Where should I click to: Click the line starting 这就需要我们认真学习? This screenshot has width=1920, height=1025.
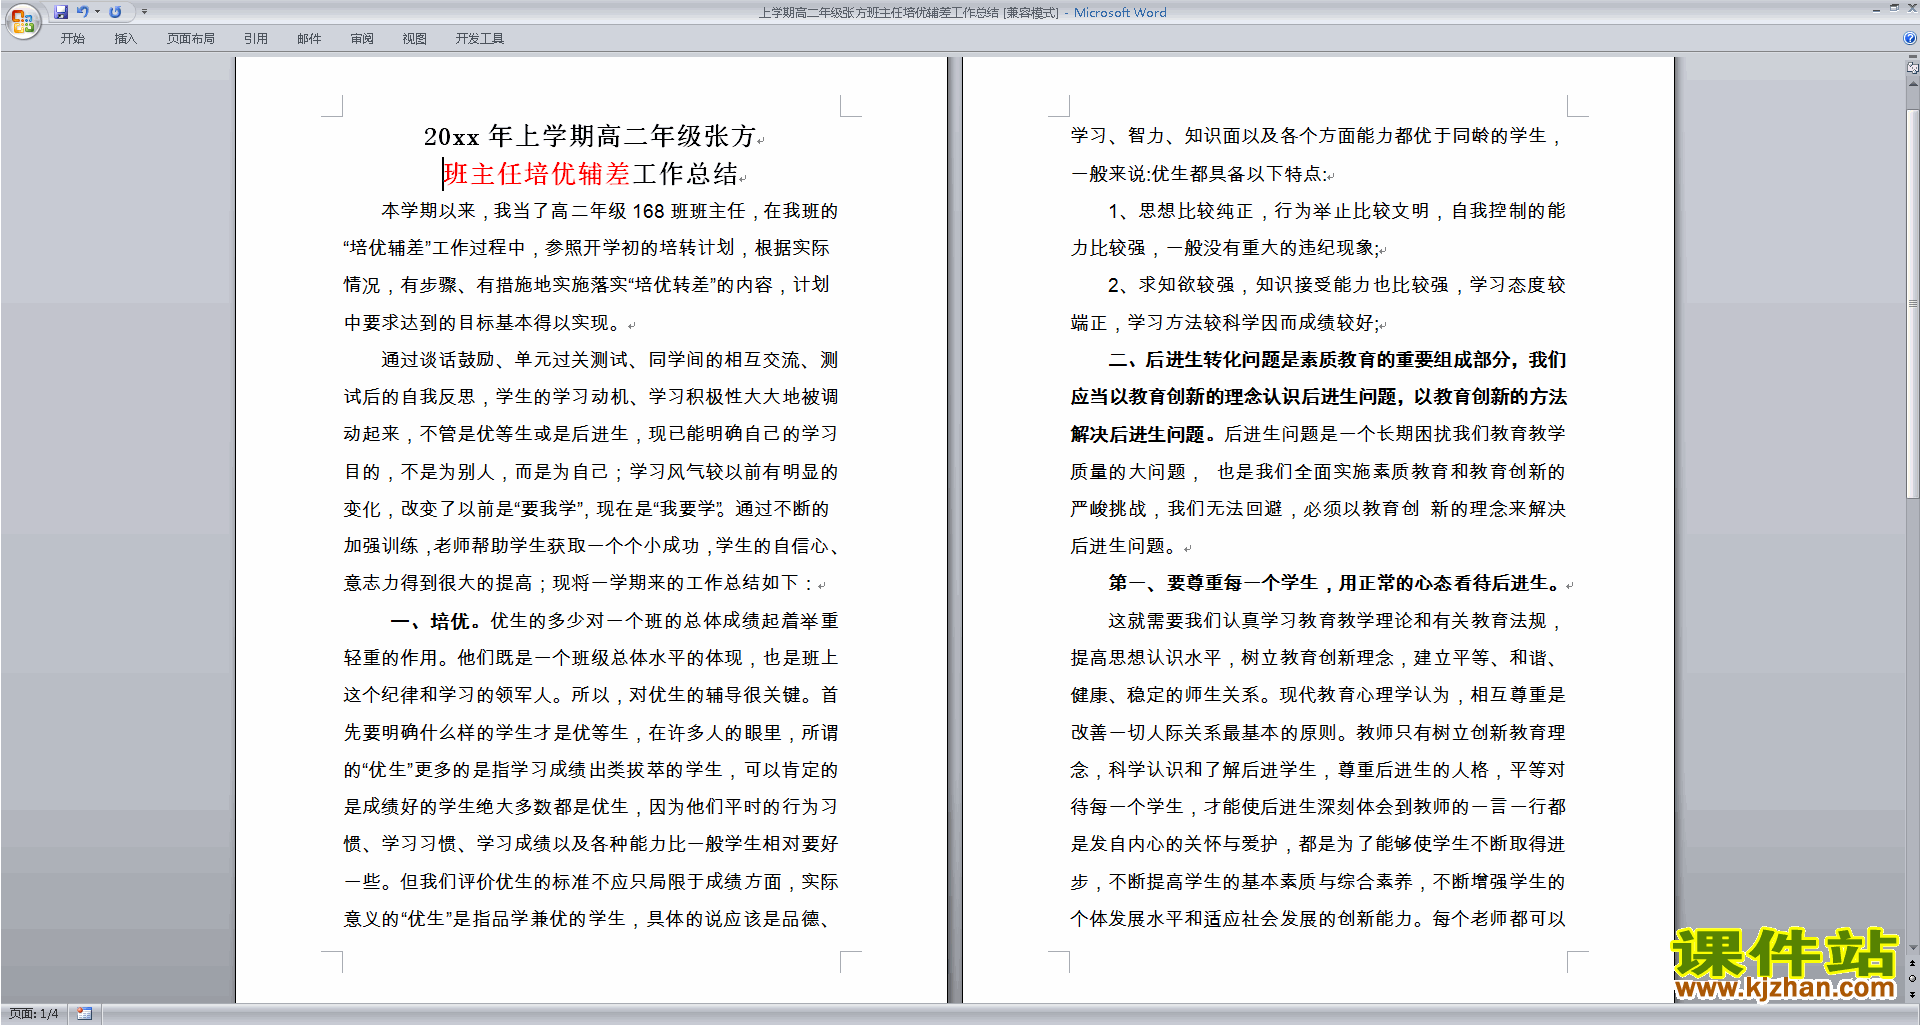pos(1333,621)
